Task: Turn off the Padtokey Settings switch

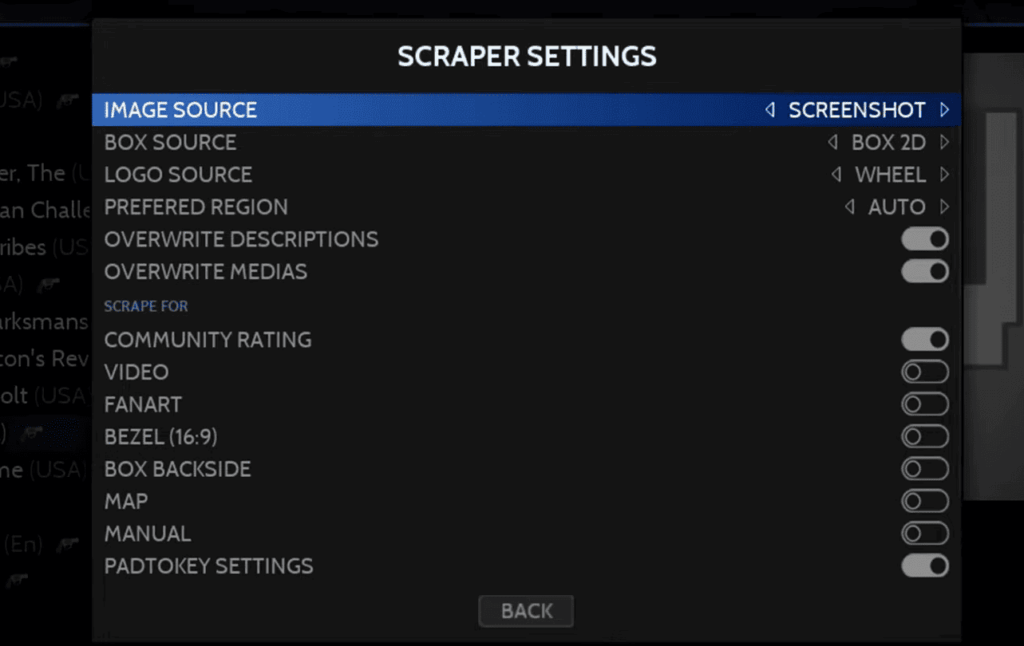Action: click(925, 566)
